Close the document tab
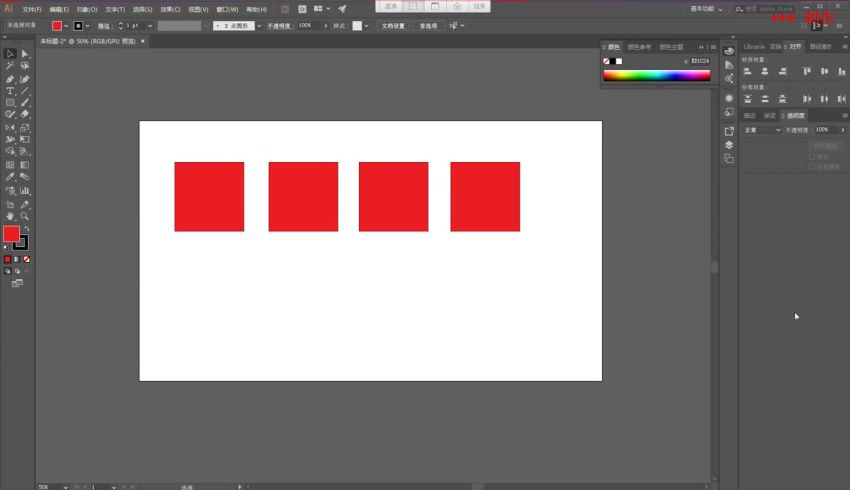 tap(143, 41)
